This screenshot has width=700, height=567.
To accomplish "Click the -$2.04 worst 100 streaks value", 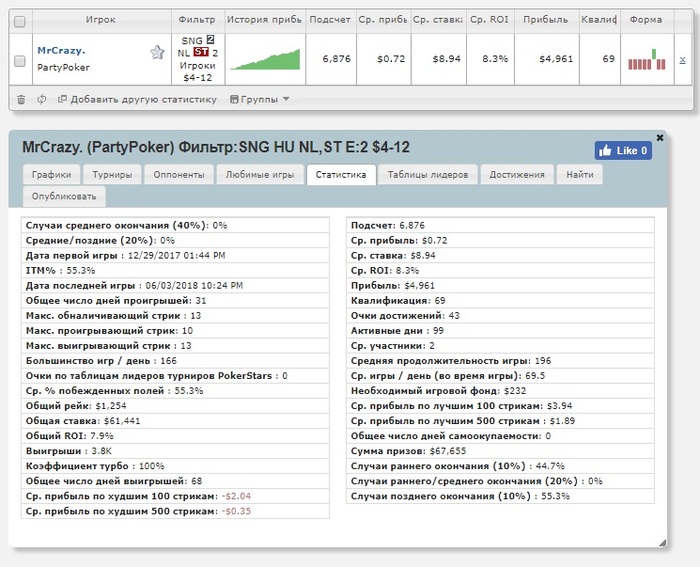I will (x=236, y=496).
